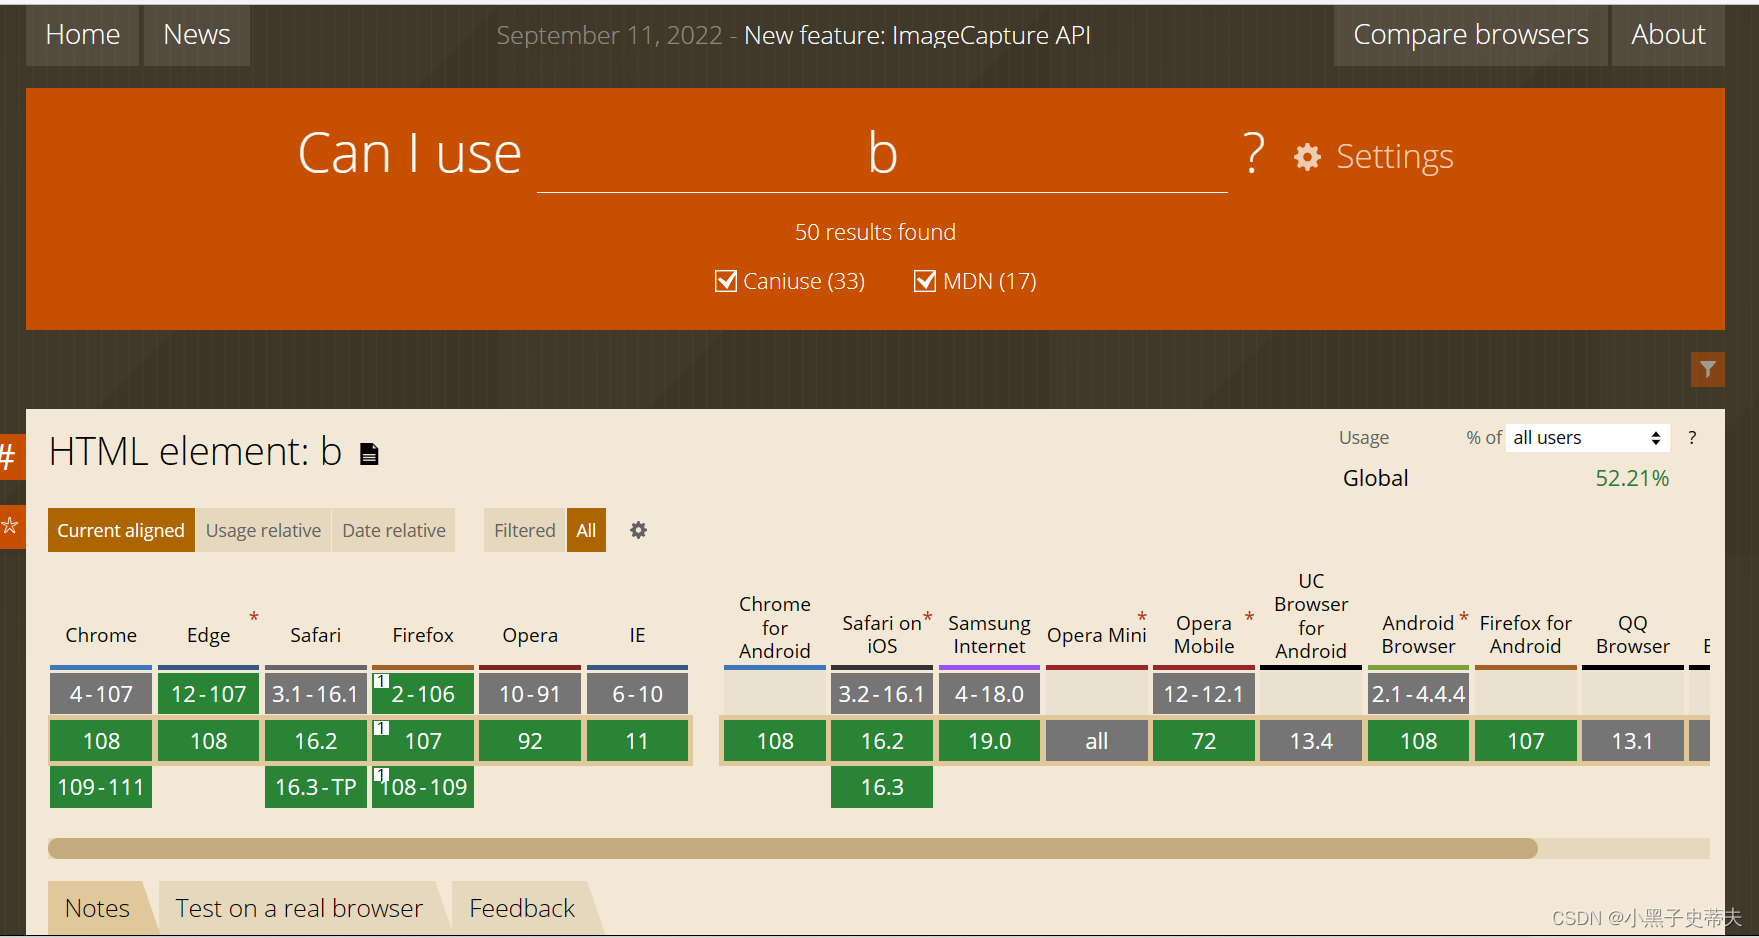Open the About page
The height and width of the screenshot is (938, 1759).
coord(1668,35)
